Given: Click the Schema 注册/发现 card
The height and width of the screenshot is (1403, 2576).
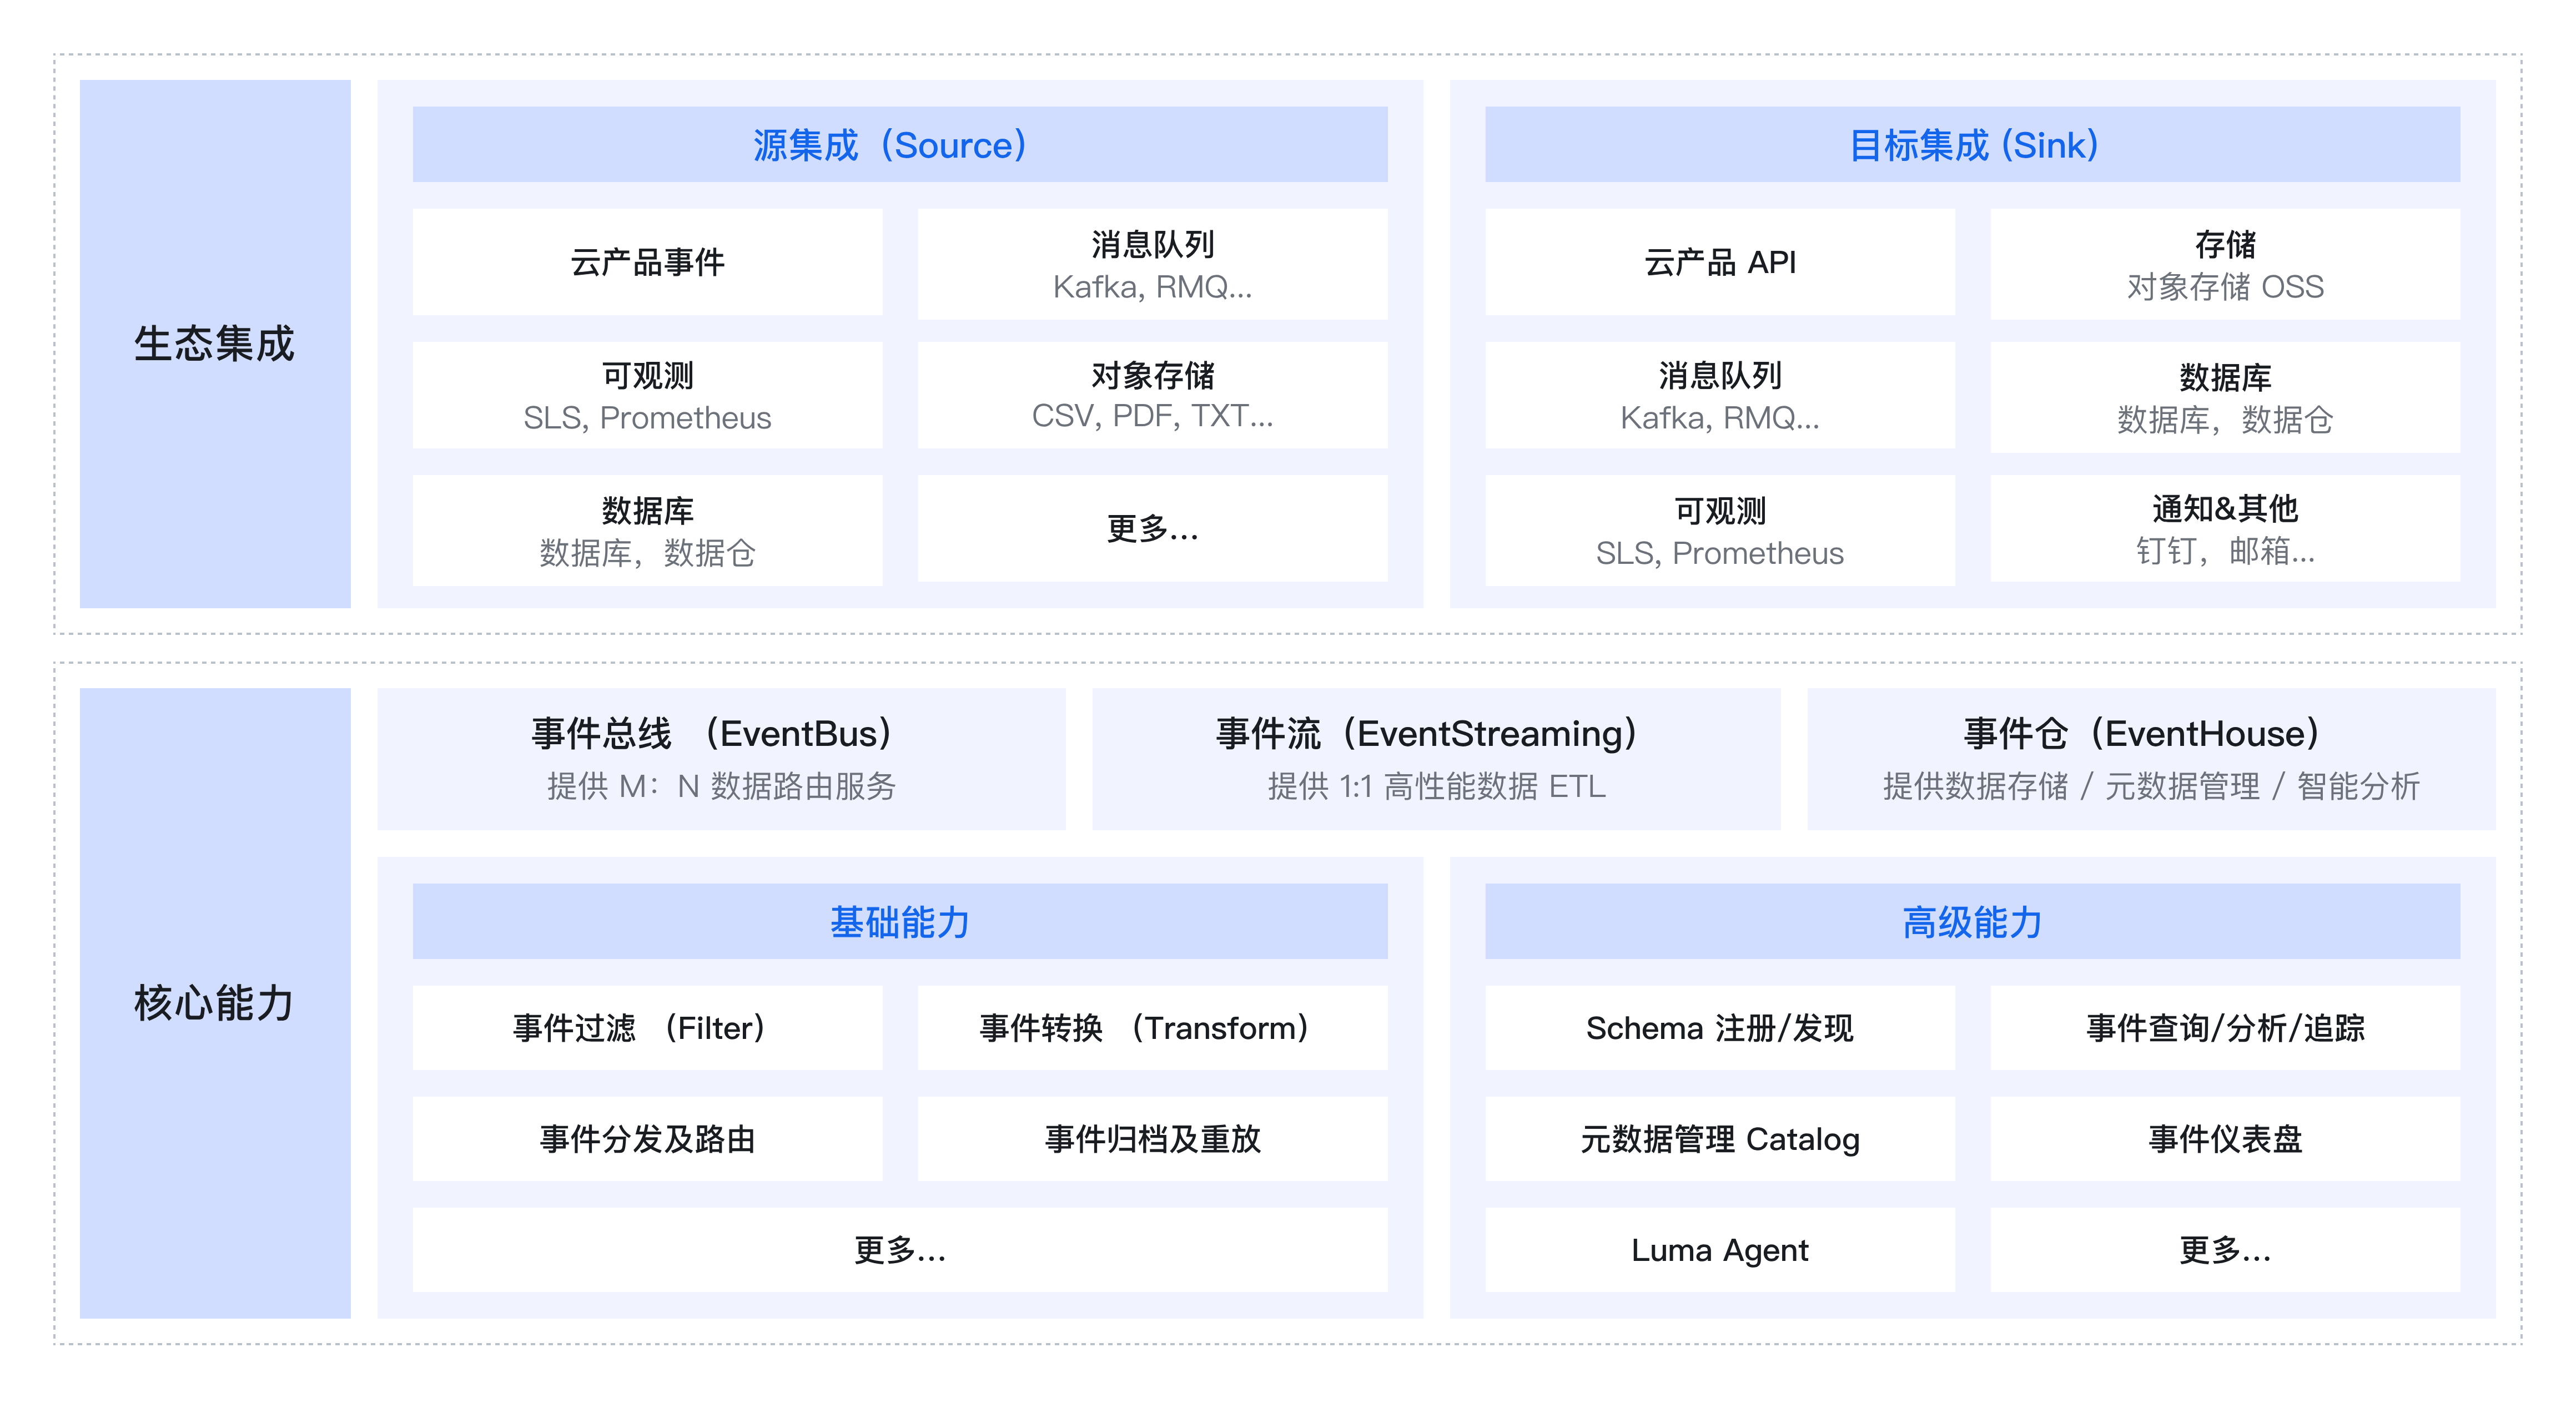Looking at the screenshot, I should click(1719, 1027).
